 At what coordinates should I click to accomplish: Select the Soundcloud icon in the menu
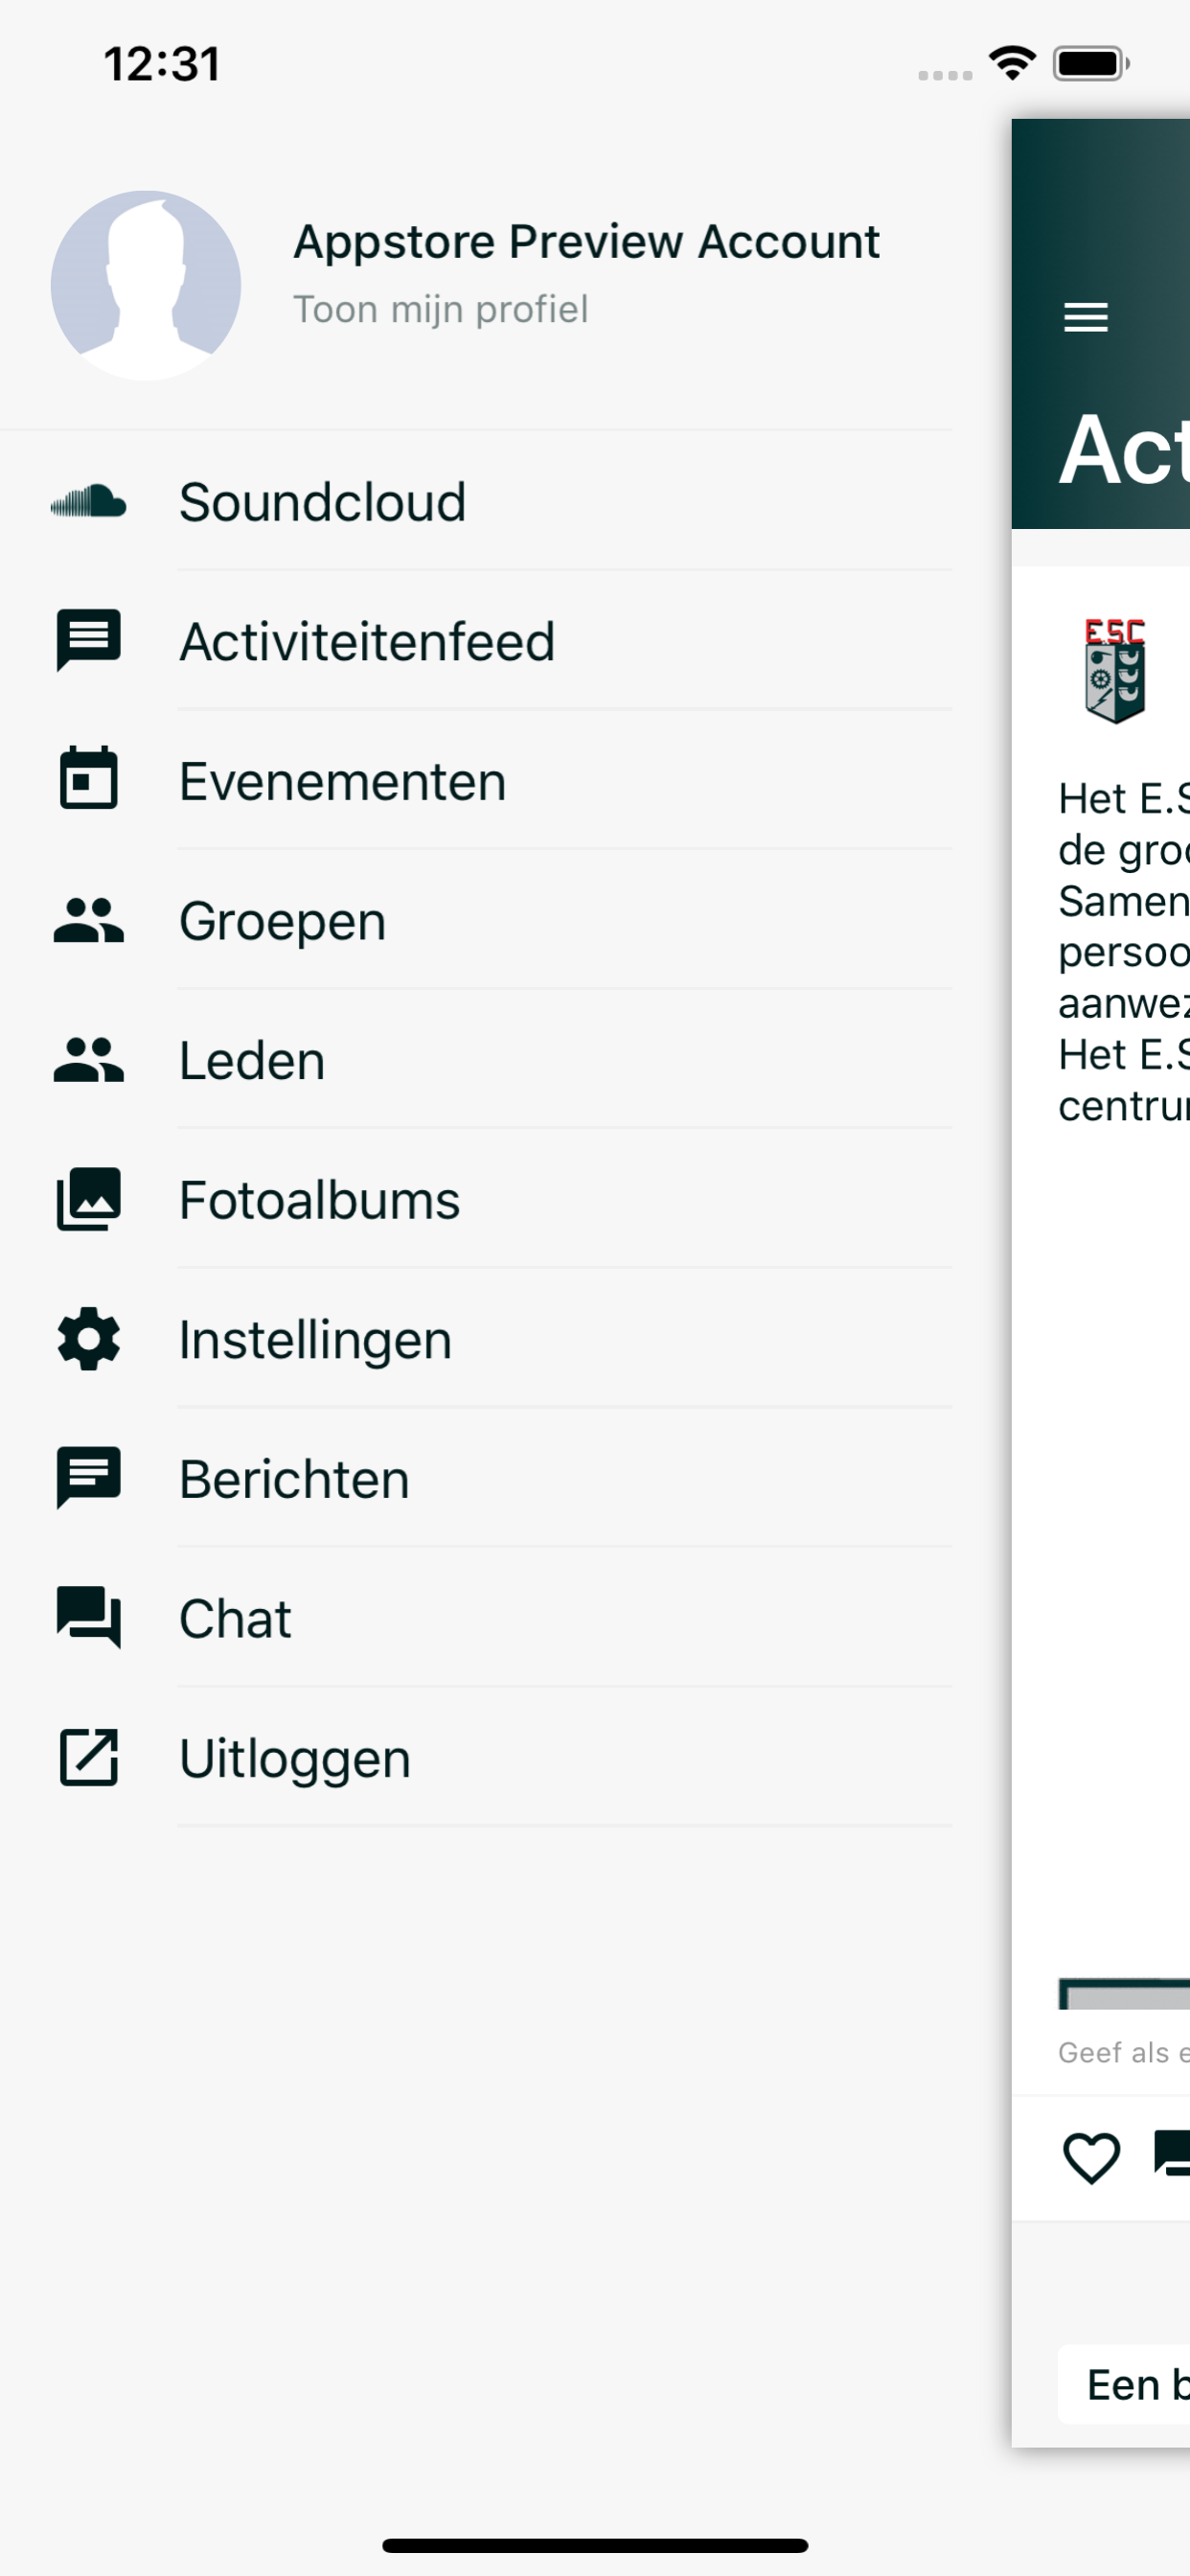88,502
